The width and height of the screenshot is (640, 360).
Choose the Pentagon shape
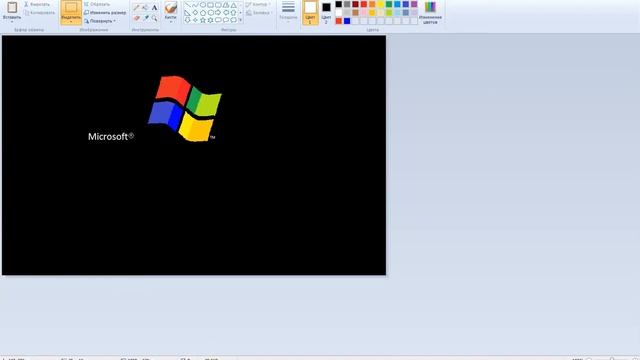pos(203,13)
